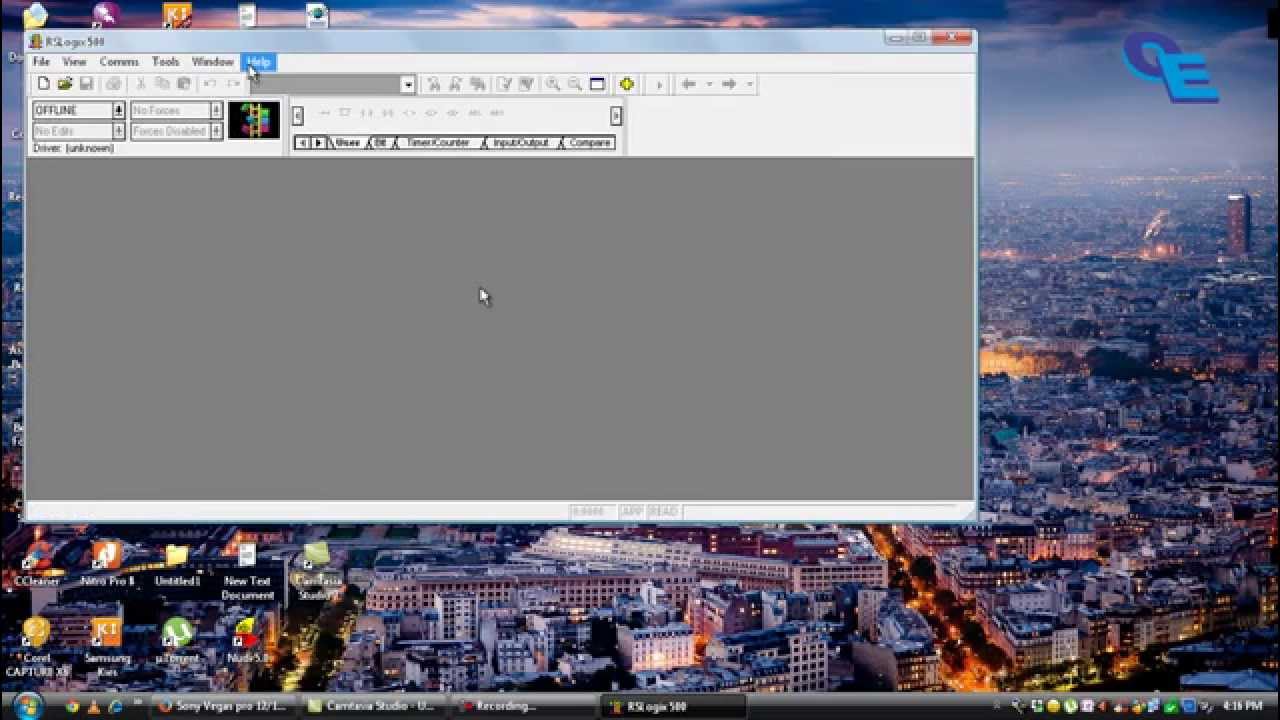Open the View menu
The height and width of the screenshot is (720, 1280).
[x=74, y=62]
